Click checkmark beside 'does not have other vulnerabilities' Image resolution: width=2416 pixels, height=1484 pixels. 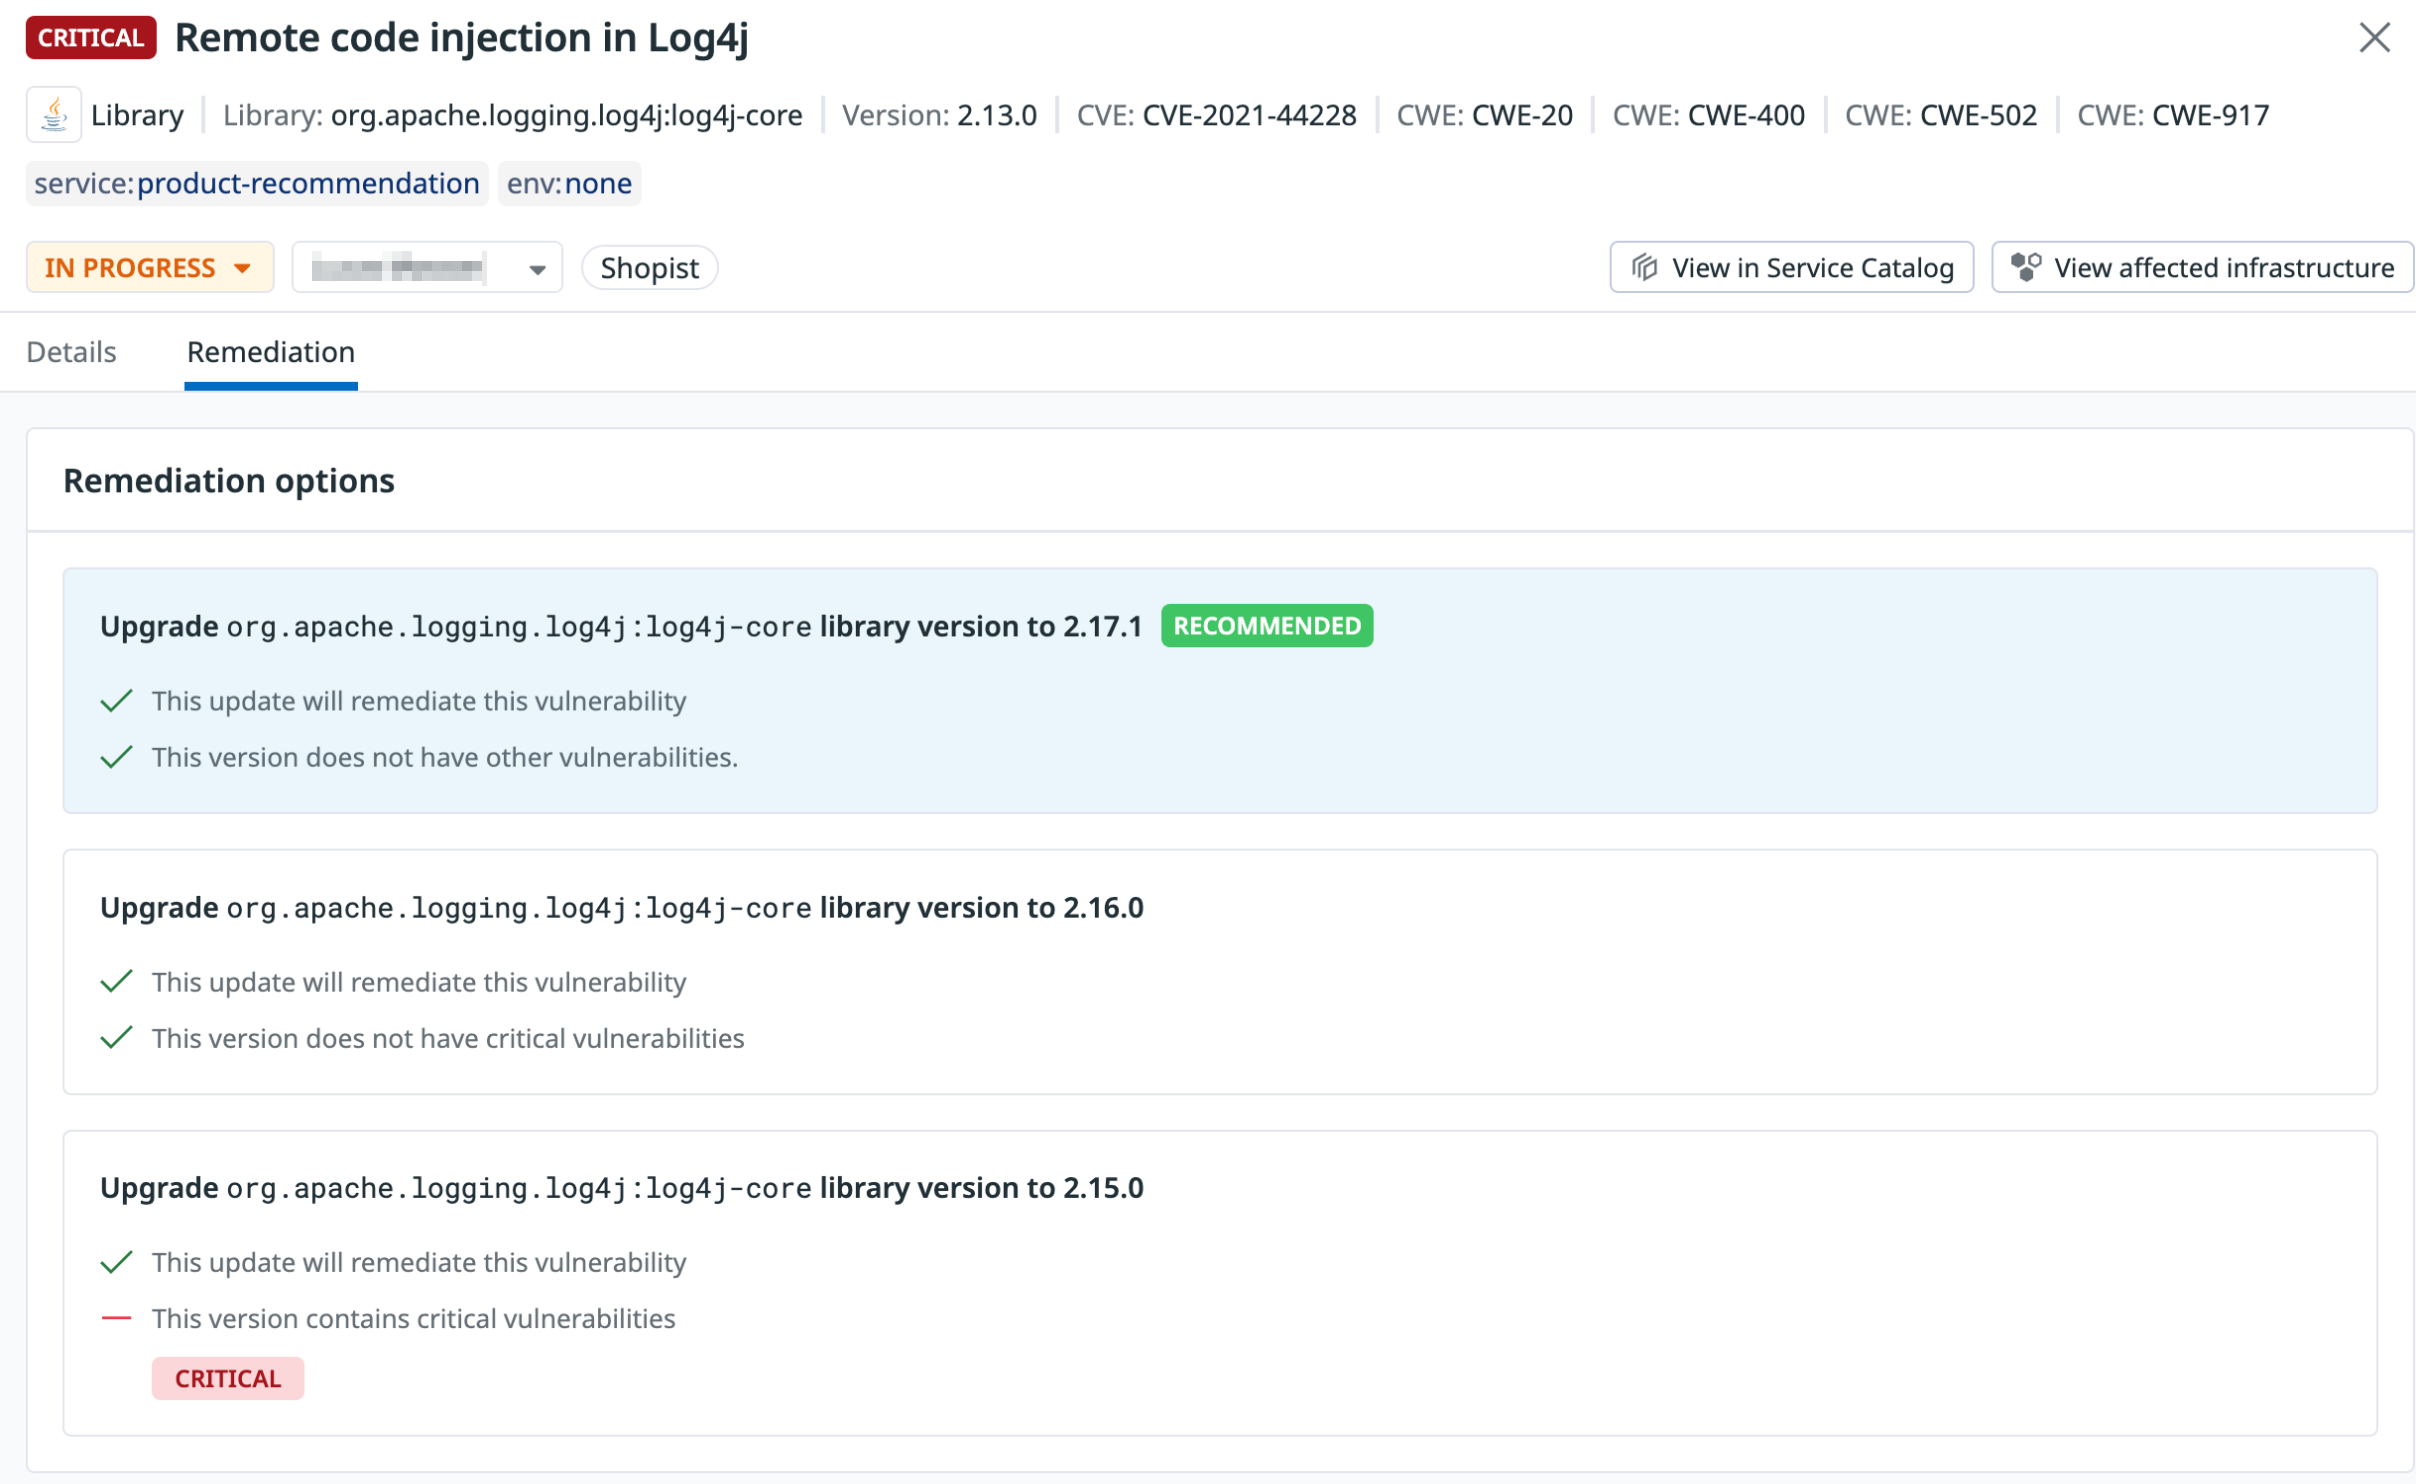click(x=117, y=757)
